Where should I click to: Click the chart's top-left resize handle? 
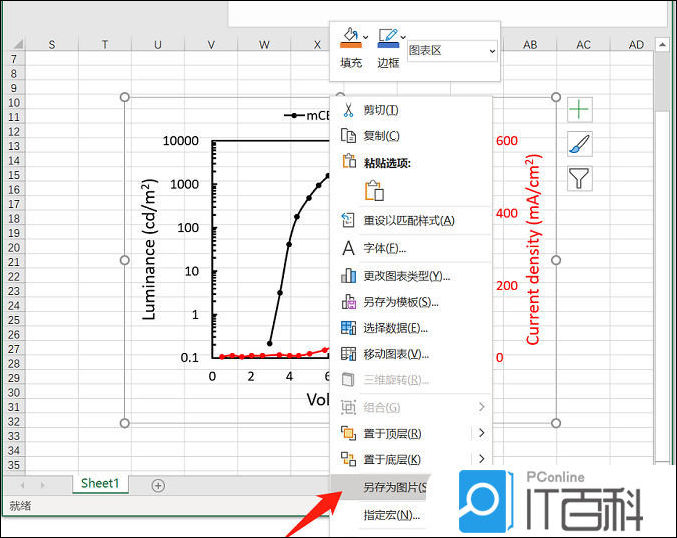pyautogui.click(x=125, y=97)
